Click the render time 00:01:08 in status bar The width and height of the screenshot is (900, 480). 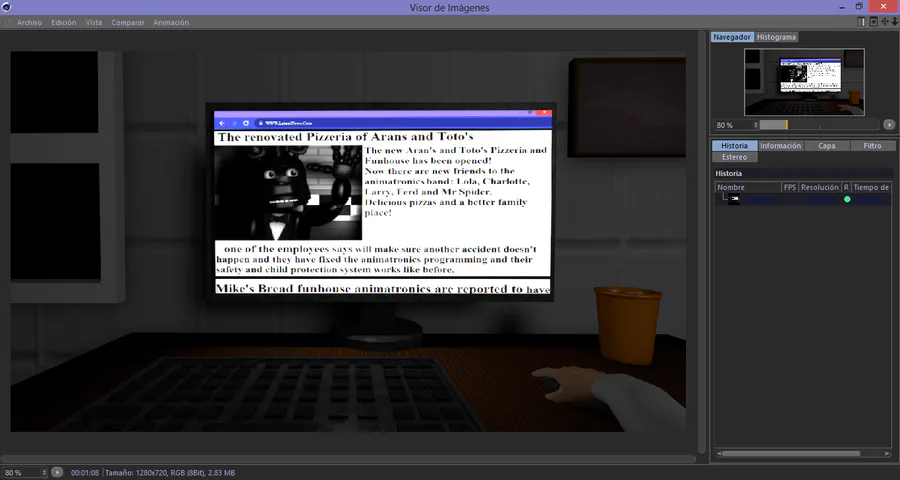click(85, 473)
